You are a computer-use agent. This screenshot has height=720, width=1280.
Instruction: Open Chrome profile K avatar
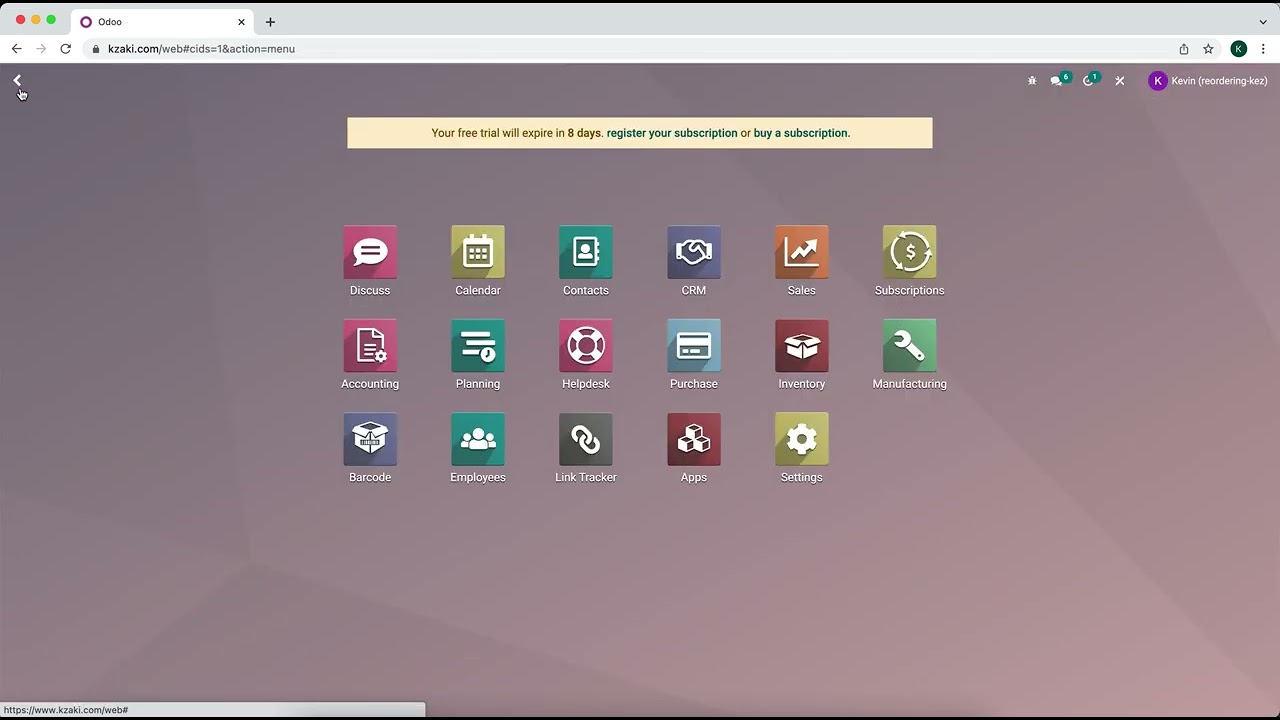[x=1239, y=49]
